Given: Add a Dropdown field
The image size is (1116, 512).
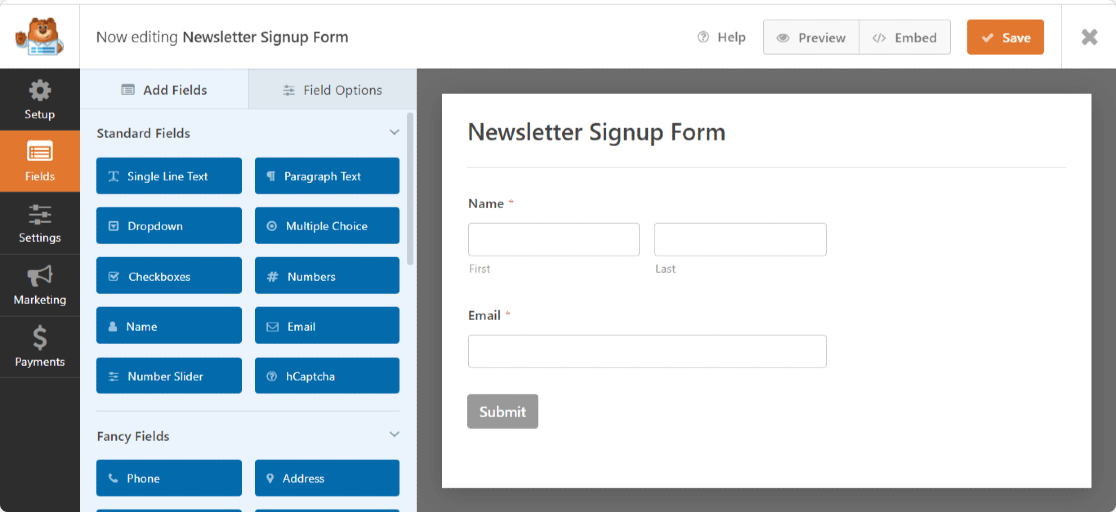Looking at the screenshot, I should click(169, 226).
